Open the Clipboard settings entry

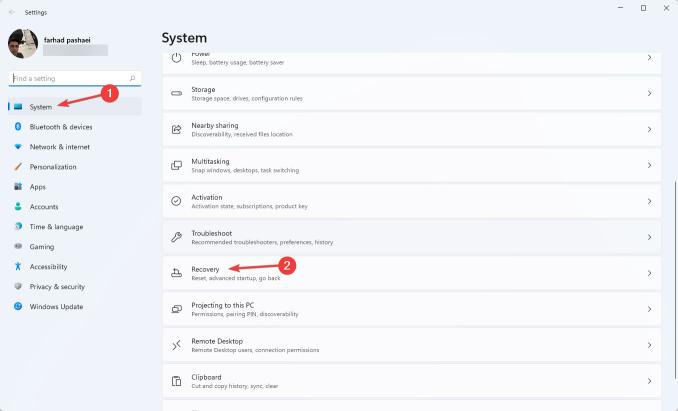point(412,381)
